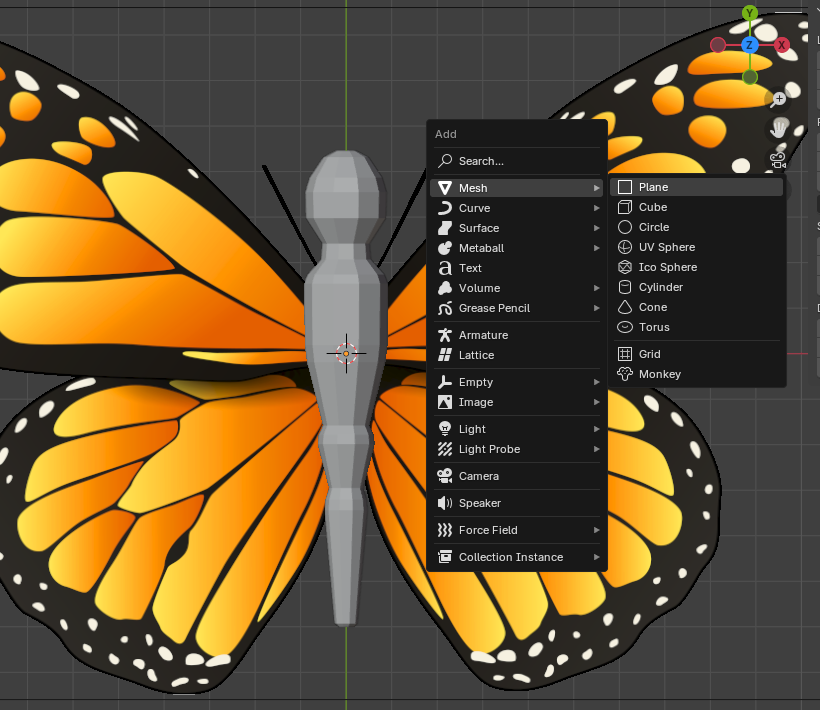
Task: Click the Empty axes icon
Action: (x=445, y=382)
